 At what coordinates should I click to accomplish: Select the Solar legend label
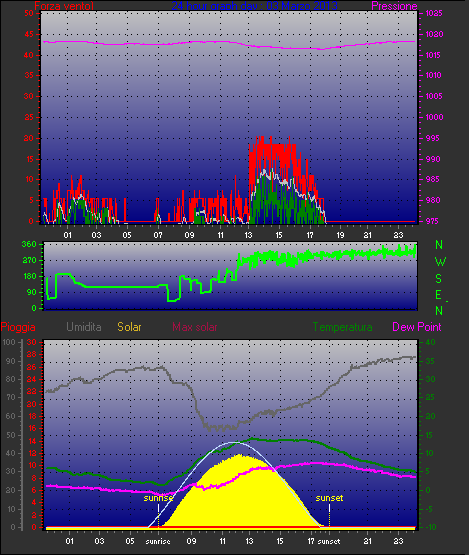click(129, 327)
